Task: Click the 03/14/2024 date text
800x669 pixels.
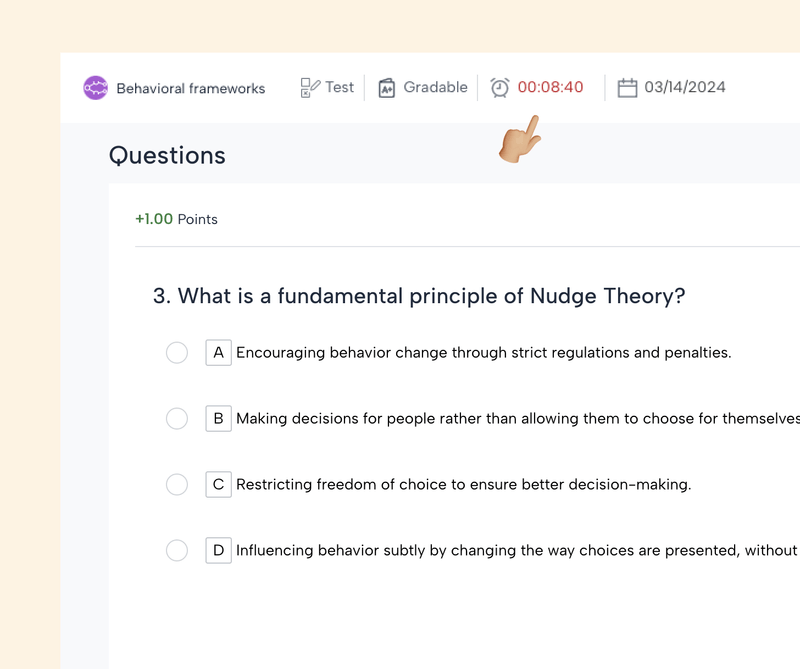Action: tap(685, 88)
